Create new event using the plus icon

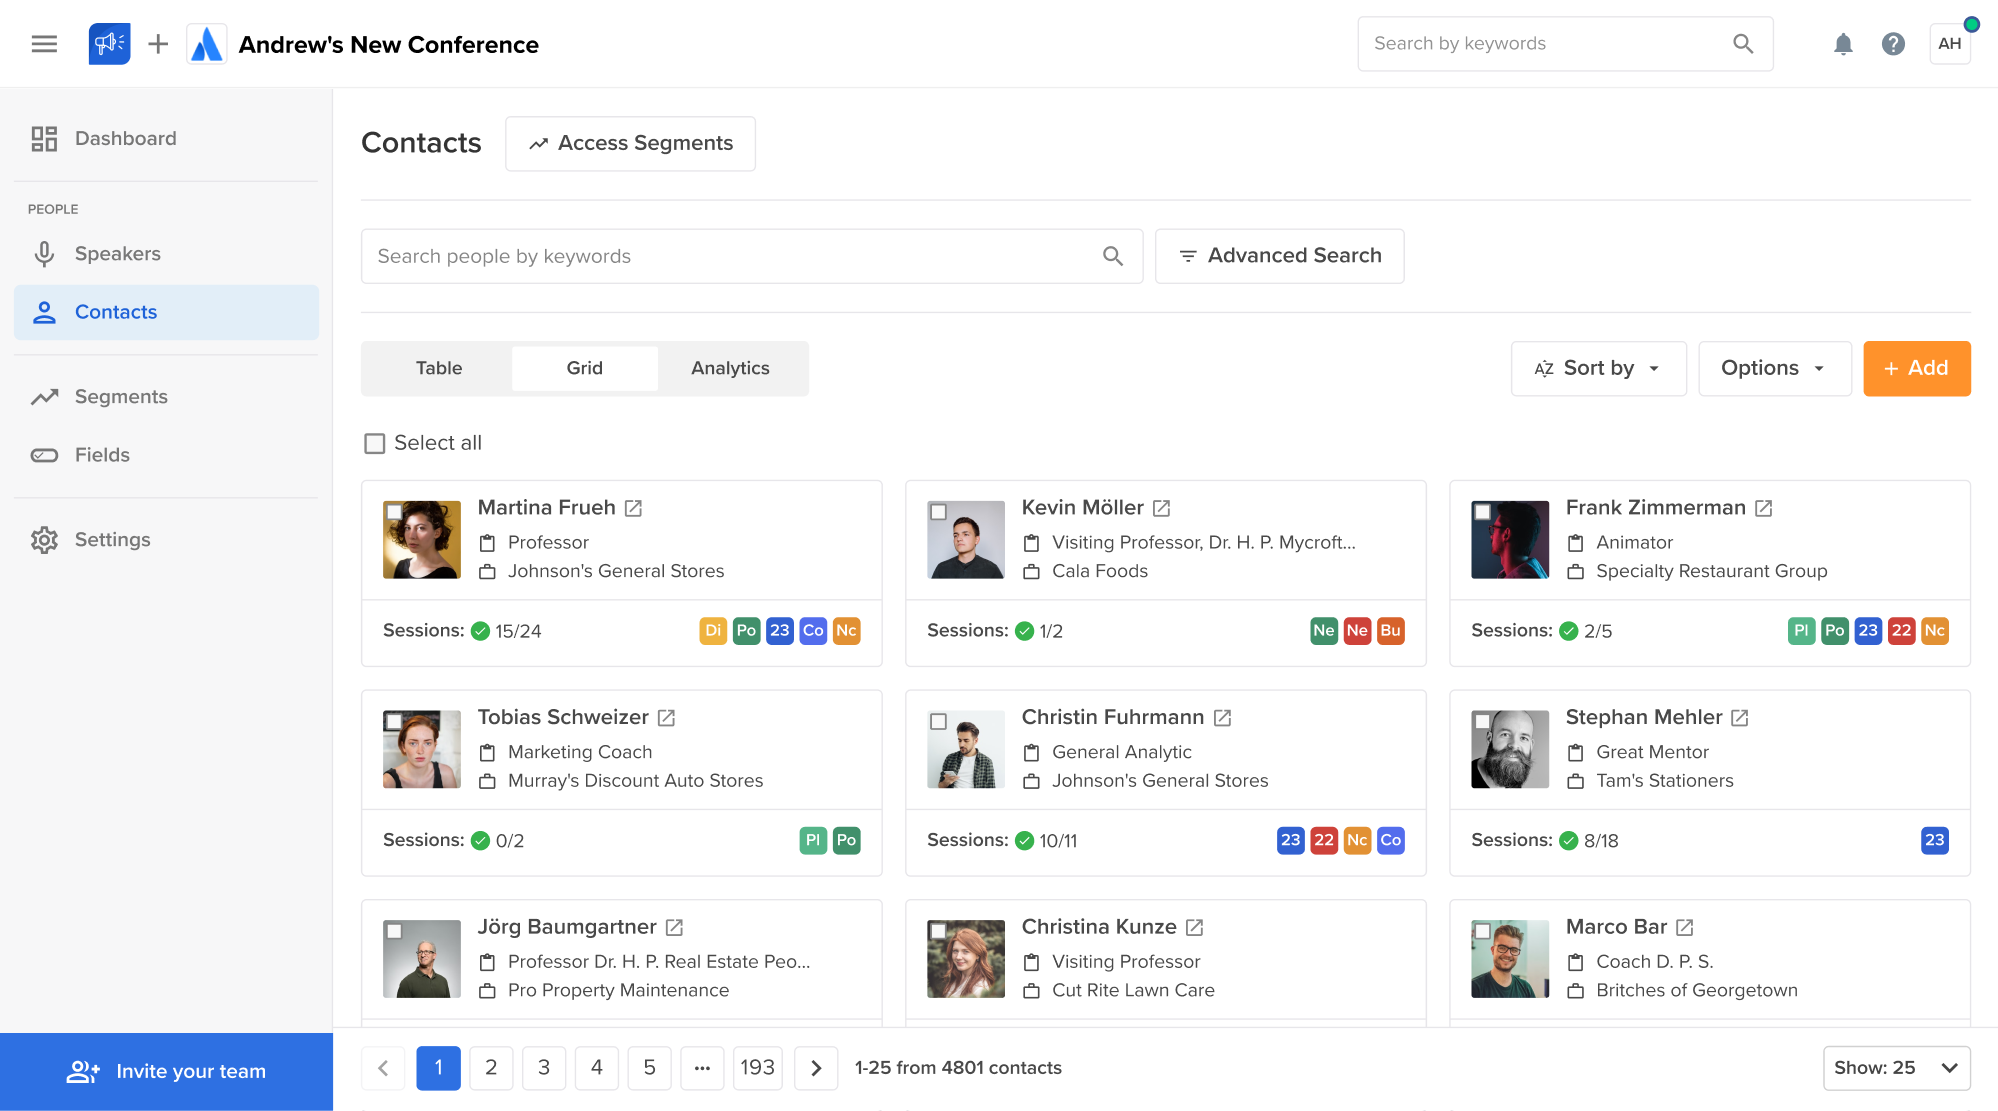157,43
